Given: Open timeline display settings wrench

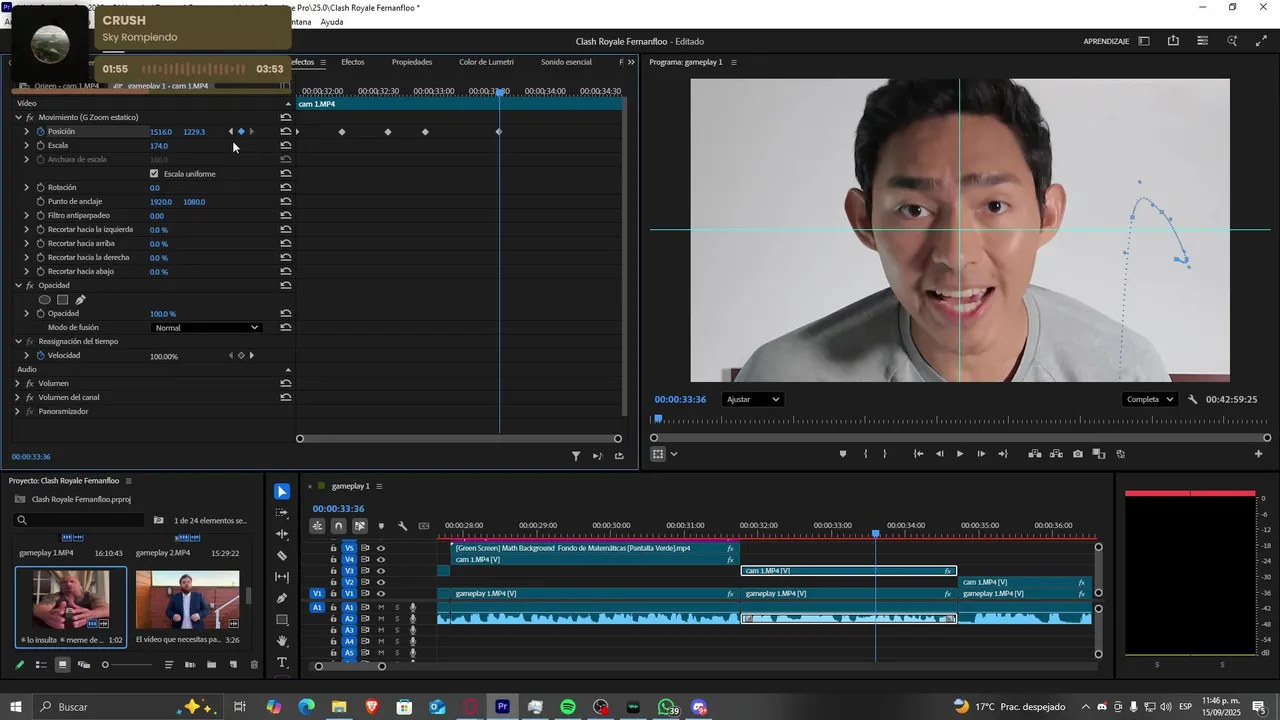Looking at the screenshot, I should pyautogui.click(x=402, y=526).
